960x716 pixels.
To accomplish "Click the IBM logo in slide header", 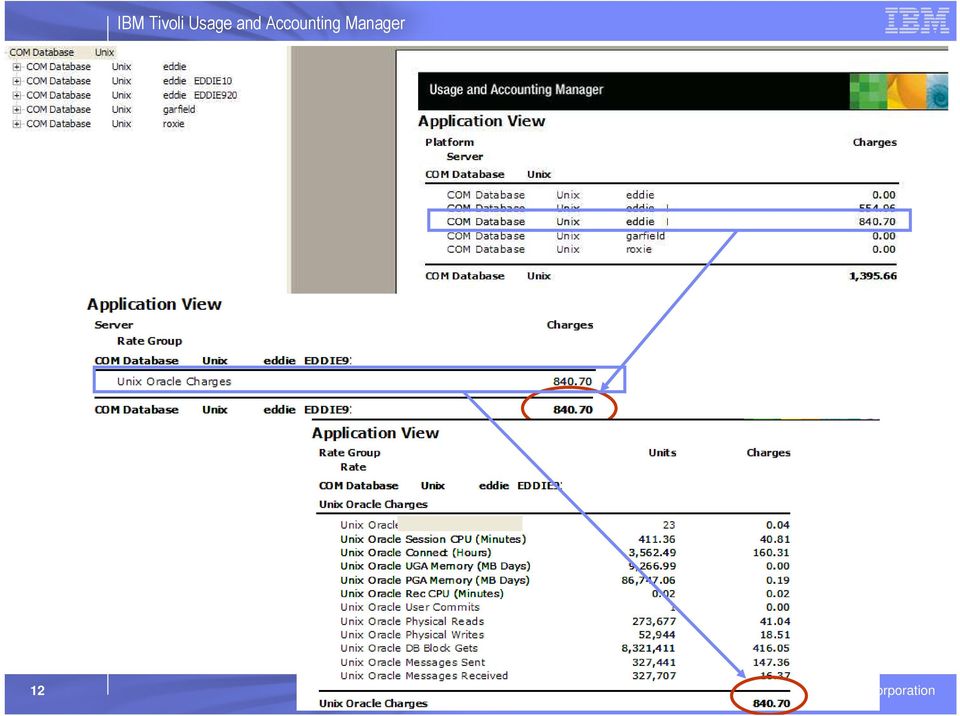I will click(x=917, y=21).
